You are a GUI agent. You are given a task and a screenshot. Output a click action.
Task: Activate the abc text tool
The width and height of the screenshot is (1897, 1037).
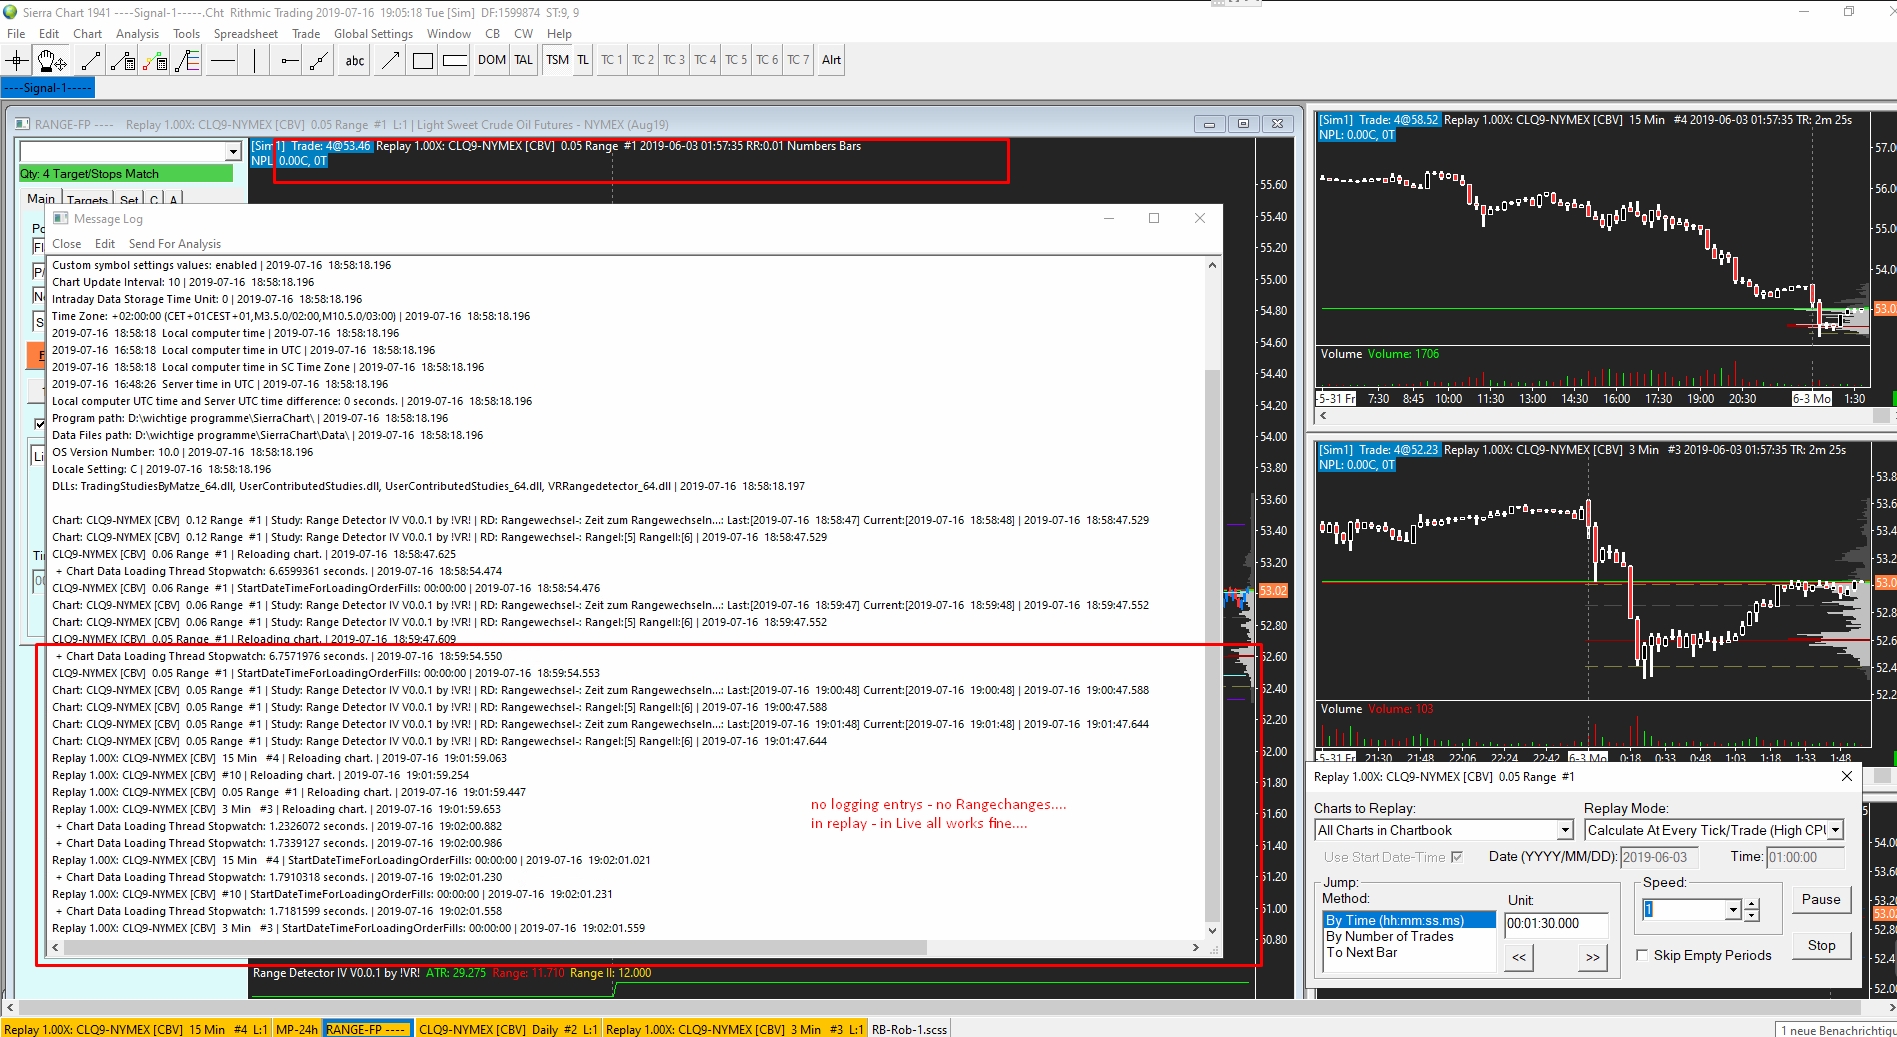(x=355, y=61)
